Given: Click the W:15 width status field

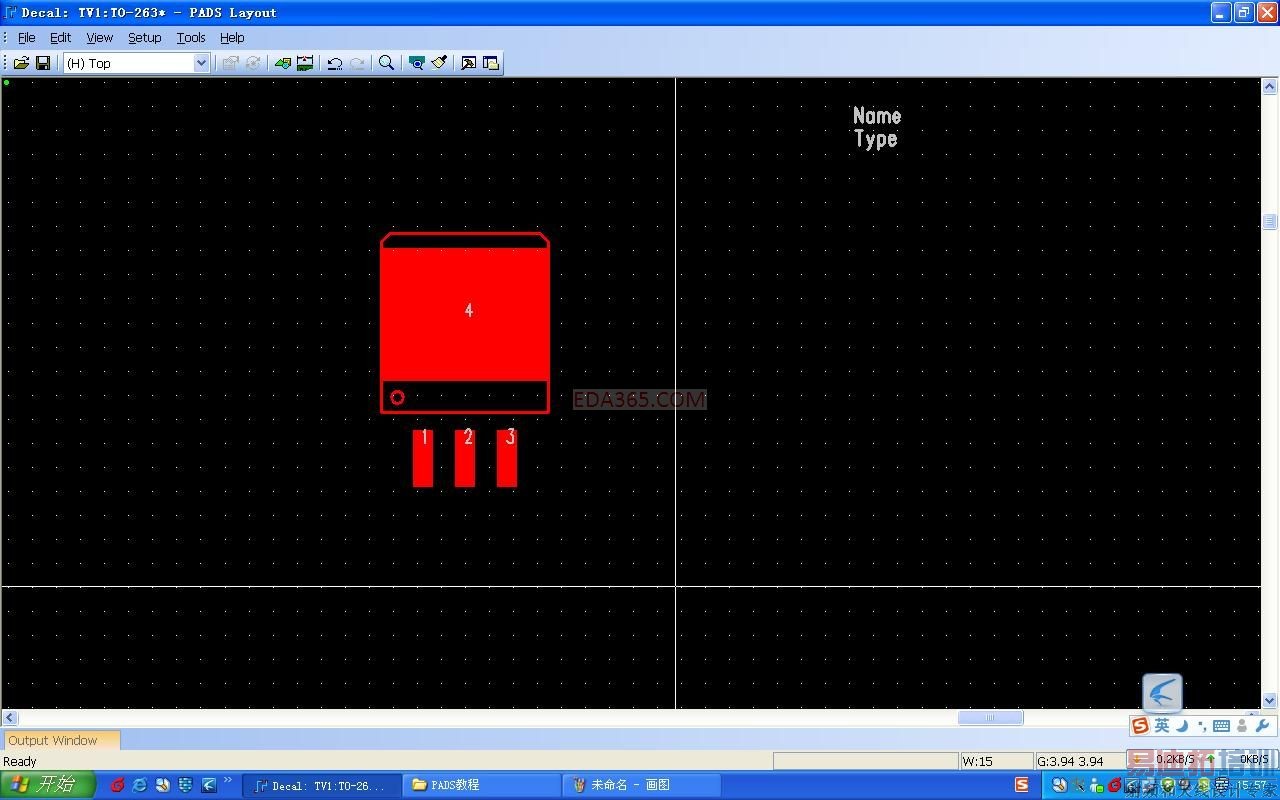Looking at the screenshot, I should [x=996, y=762].
